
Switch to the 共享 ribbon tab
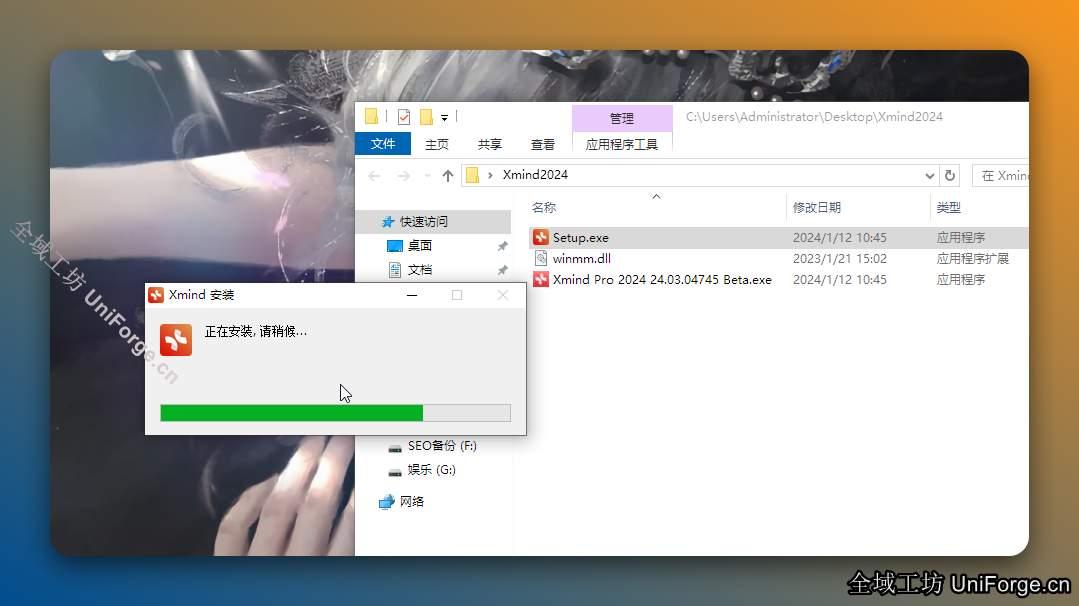(489, 144)
